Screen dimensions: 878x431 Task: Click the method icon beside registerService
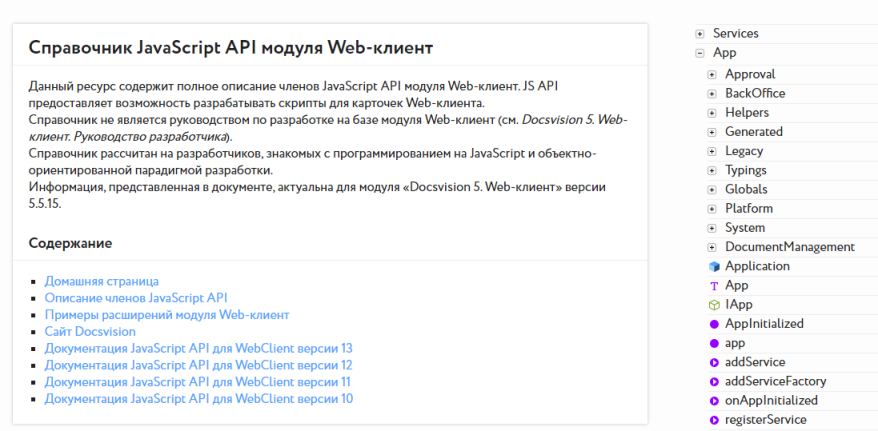714,420
